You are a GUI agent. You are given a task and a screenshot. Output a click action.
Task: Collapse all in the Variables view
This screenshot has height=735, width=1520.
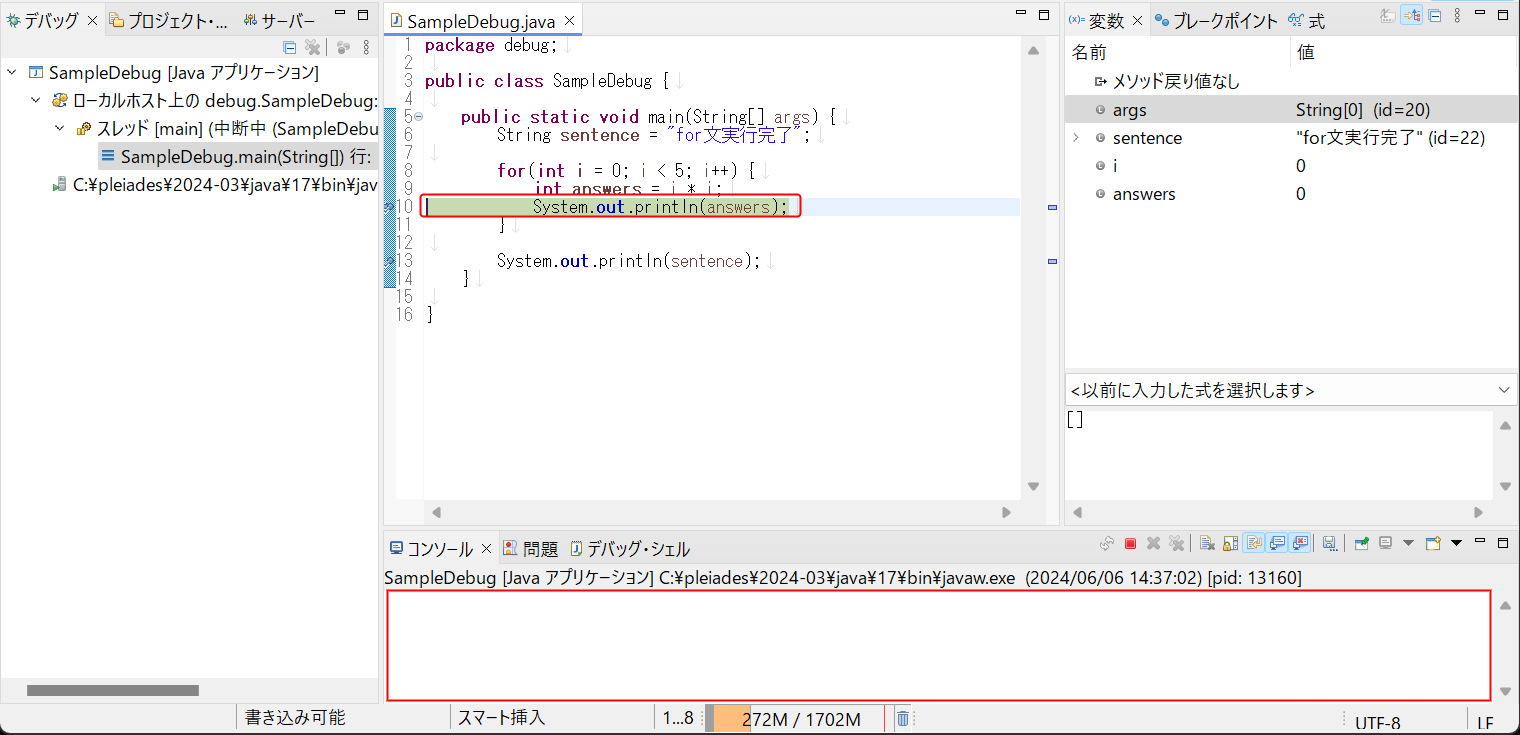pos(1434,16)
